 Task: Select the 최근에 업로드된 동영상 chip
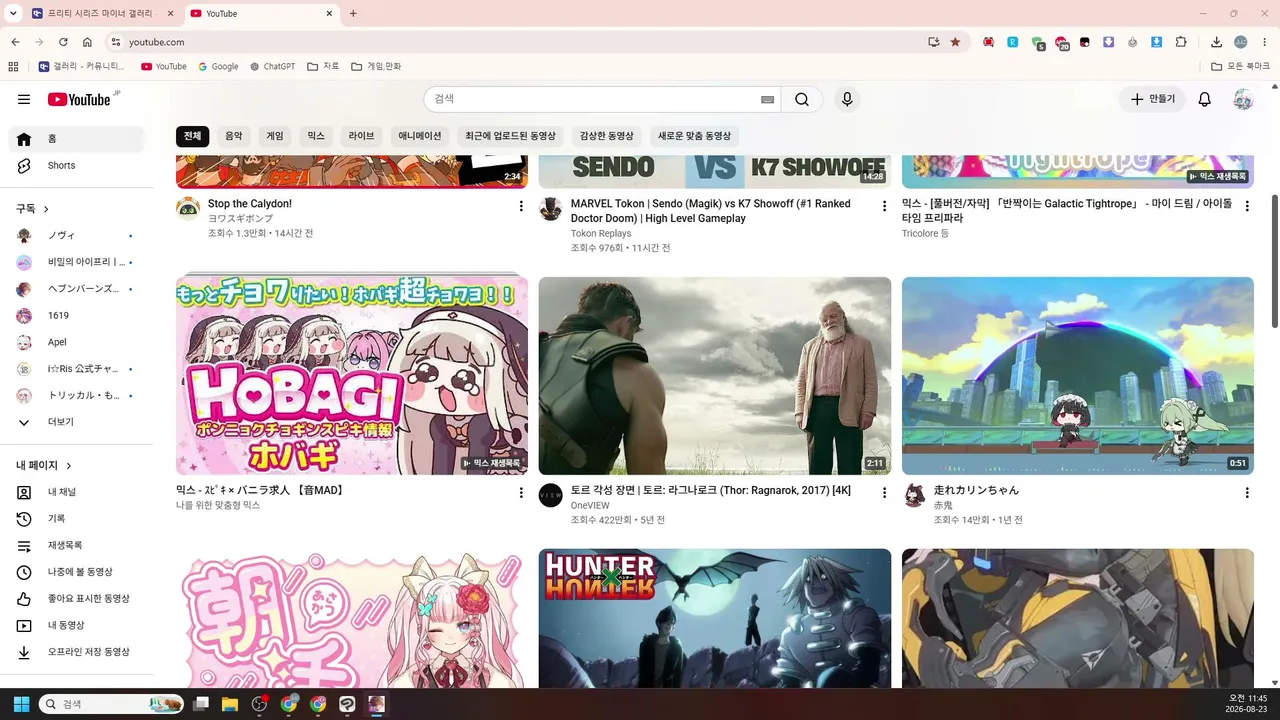coord(510,136)
